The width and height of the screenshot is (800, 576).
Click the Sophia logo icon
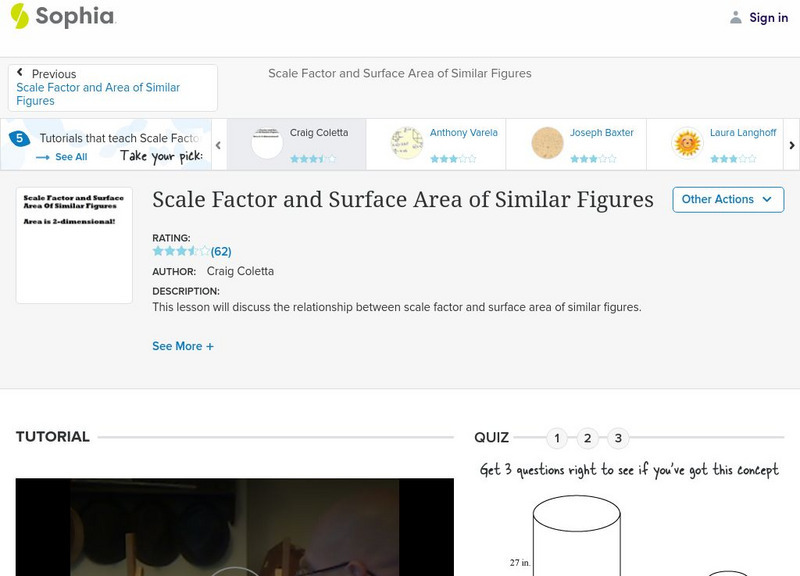tap(19, 16)
